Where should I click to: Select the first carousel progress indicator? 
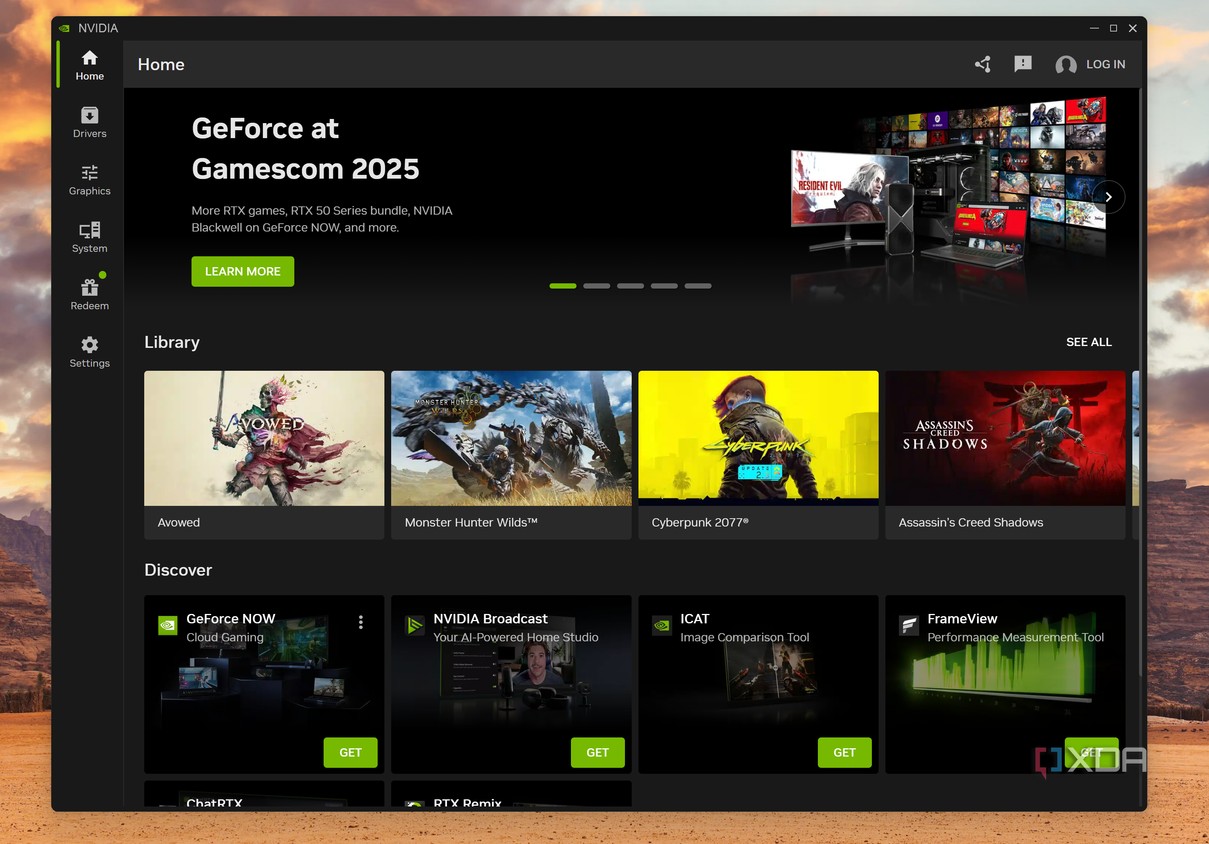click(562, 285)
